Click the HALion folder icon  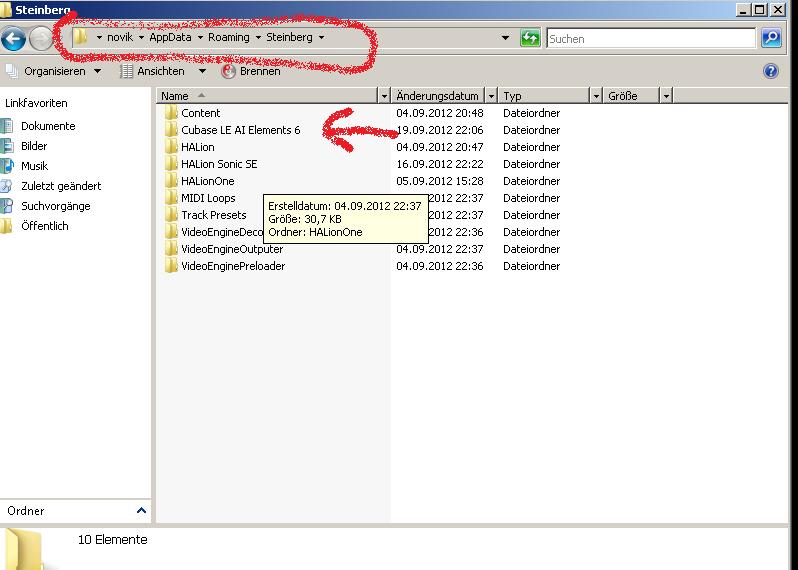point(171,147)
